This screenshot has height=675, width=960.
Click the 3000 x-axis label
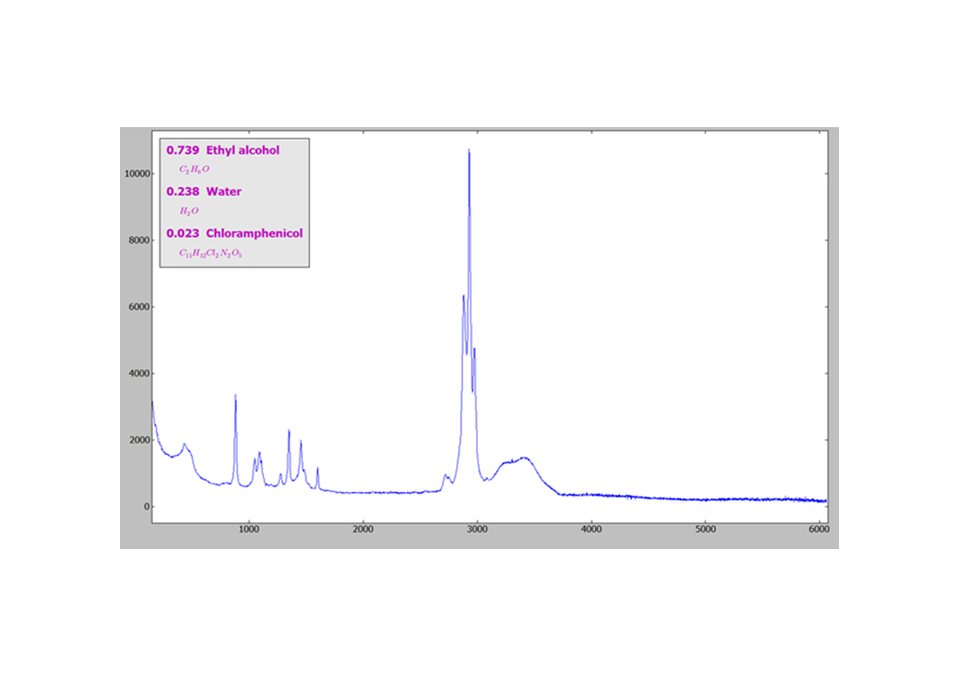(x=477, y=529)
